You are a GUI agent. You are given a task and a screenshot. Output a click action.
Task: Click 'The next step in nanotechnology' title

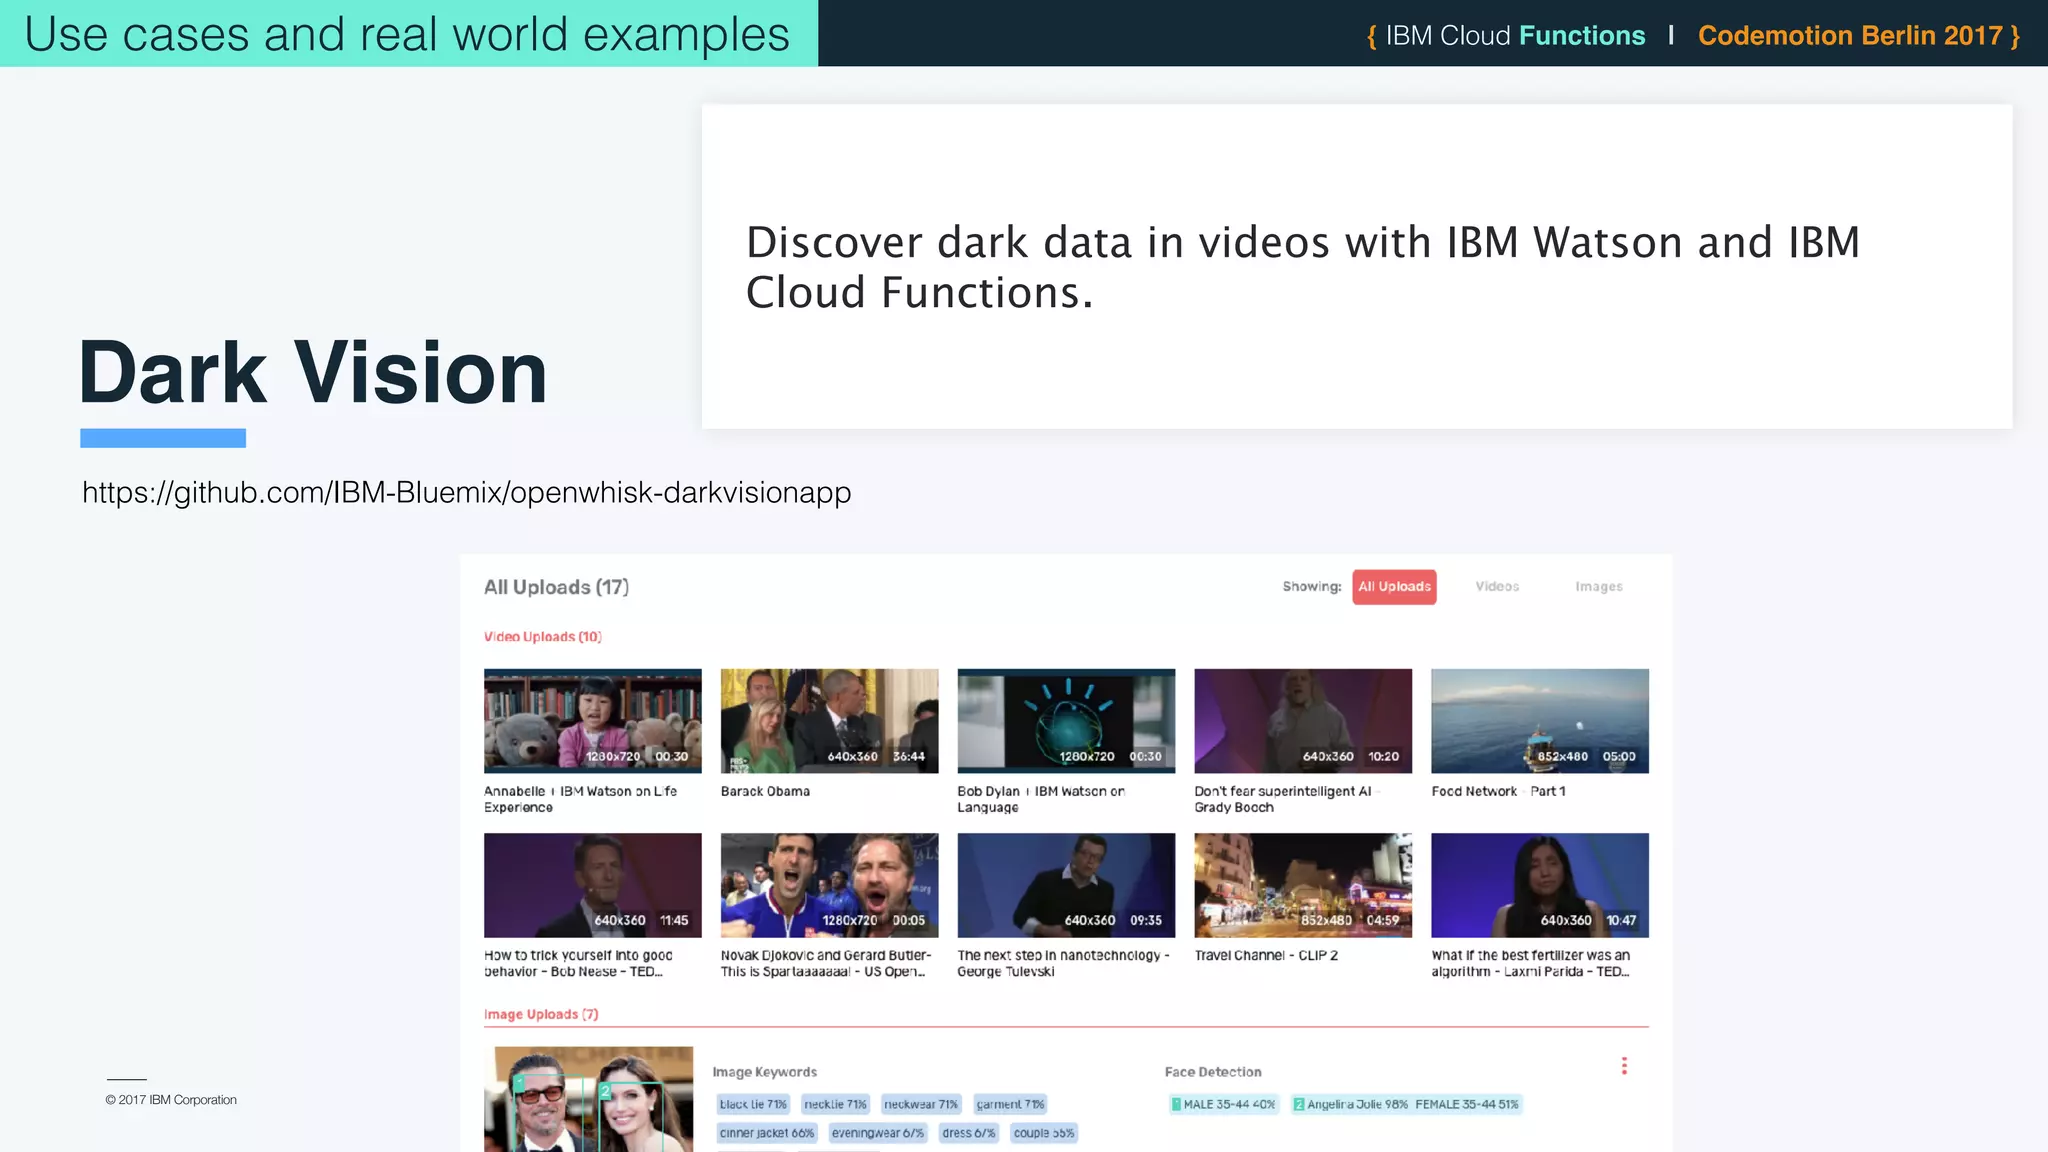(1063, 963)
